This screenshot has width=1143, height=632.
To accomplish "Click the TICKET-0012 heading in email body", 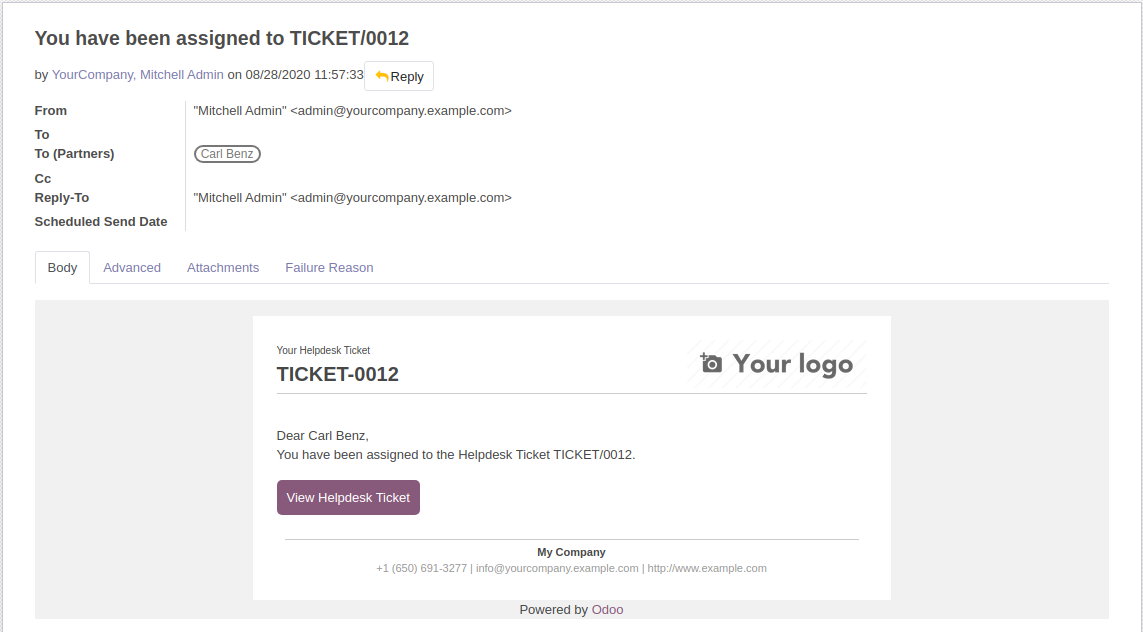I will (x=338, y=374).
